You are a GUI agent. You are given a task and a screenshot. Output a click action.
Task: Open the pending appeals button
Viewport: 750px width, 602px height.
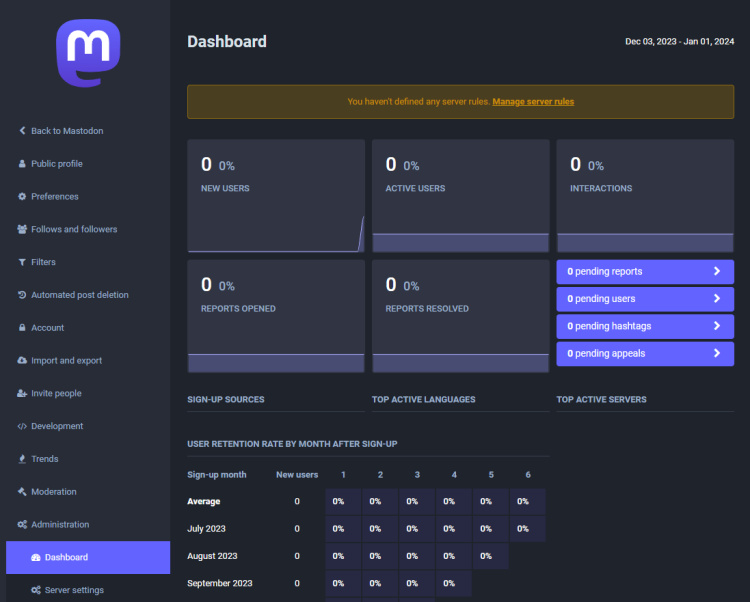[x=644, y=354]
